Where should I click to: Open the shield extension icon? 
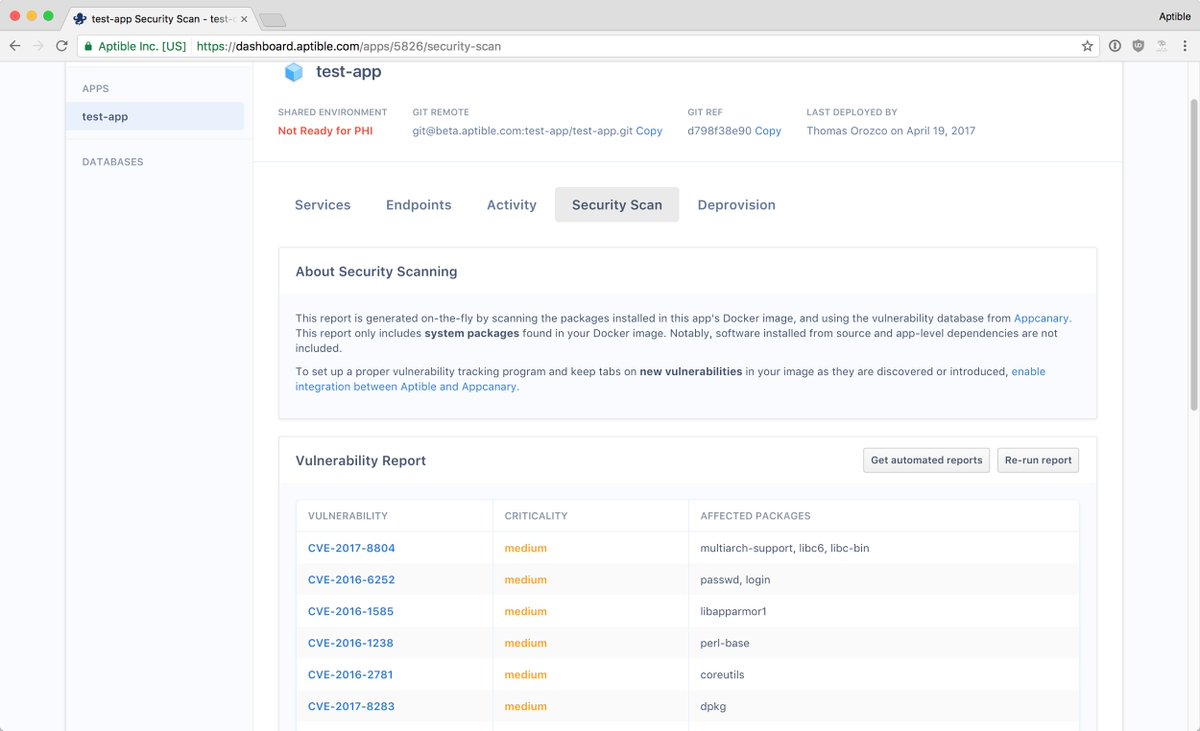(x=1138, y=46)
